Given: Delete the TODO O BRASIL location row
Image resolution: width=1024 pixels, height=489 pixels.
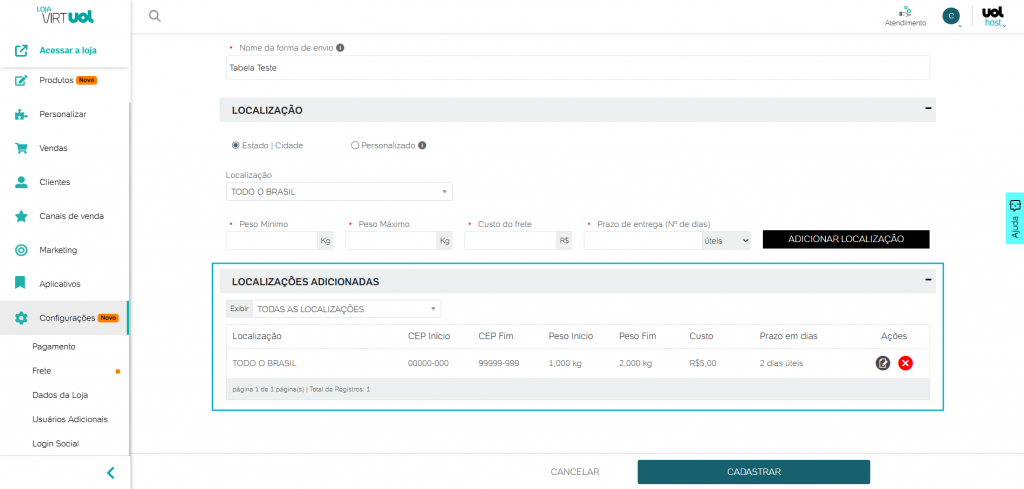Looking at the screenshot, I should [905, 363].
